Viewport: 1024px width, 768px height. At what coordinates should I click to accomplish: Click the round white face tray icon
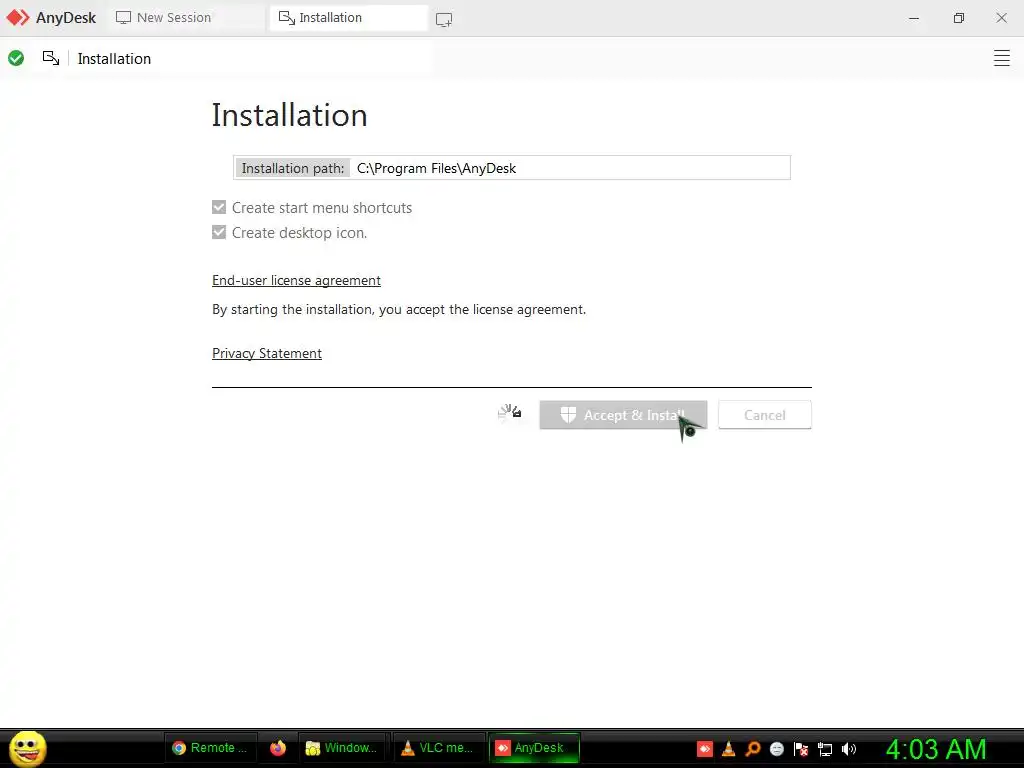(x=776, y=749)
